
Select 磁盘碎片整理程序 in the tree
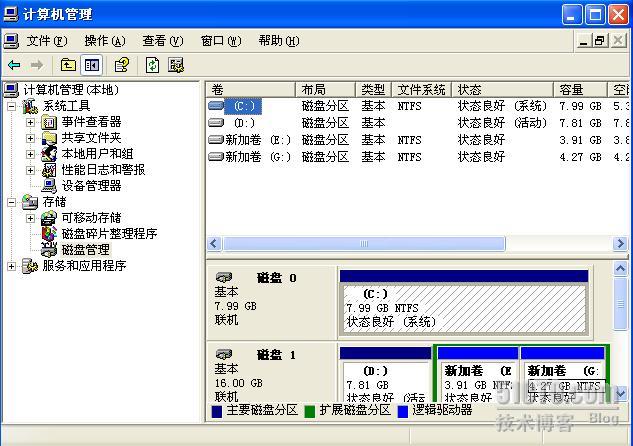(x=109, y=234)
